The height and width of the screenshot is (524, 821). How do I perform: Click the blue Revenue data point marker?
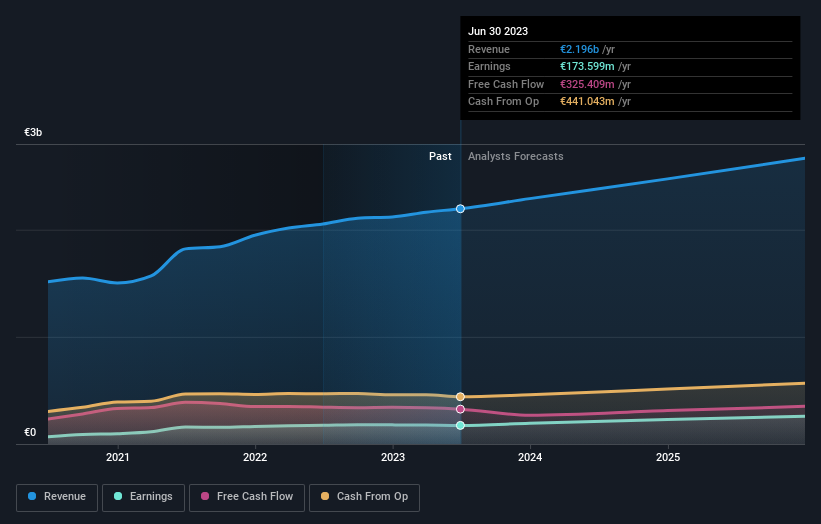[x=460, y=209]
